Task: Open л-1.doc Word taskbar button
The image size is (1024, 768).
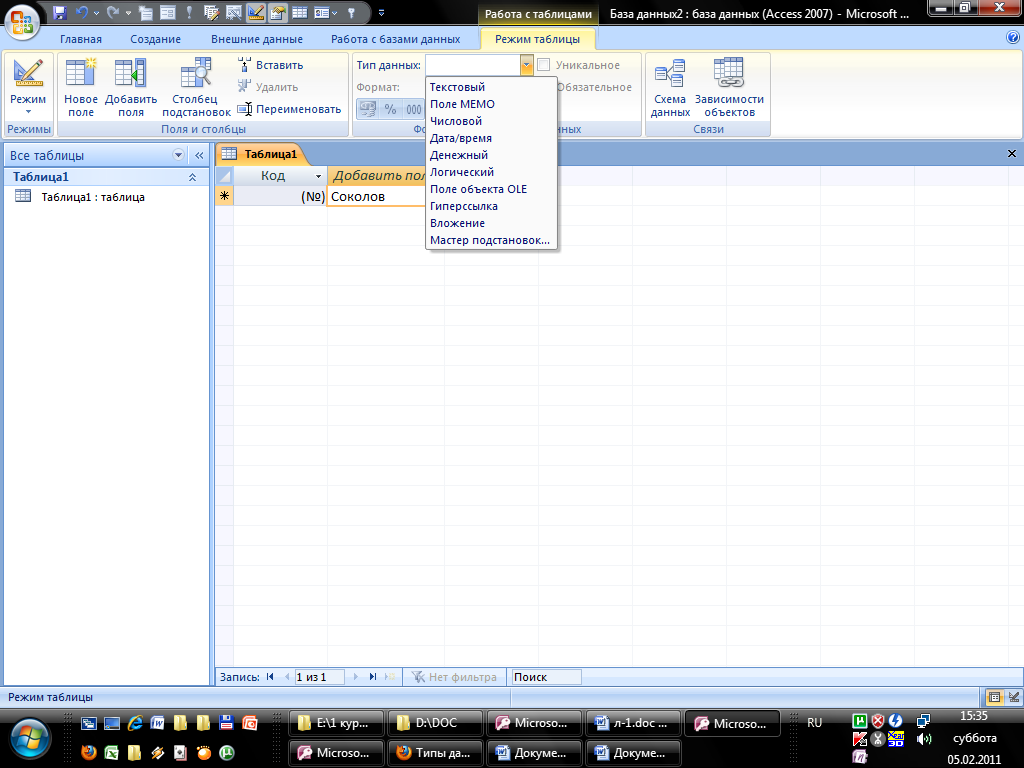Action: [633, 723]
